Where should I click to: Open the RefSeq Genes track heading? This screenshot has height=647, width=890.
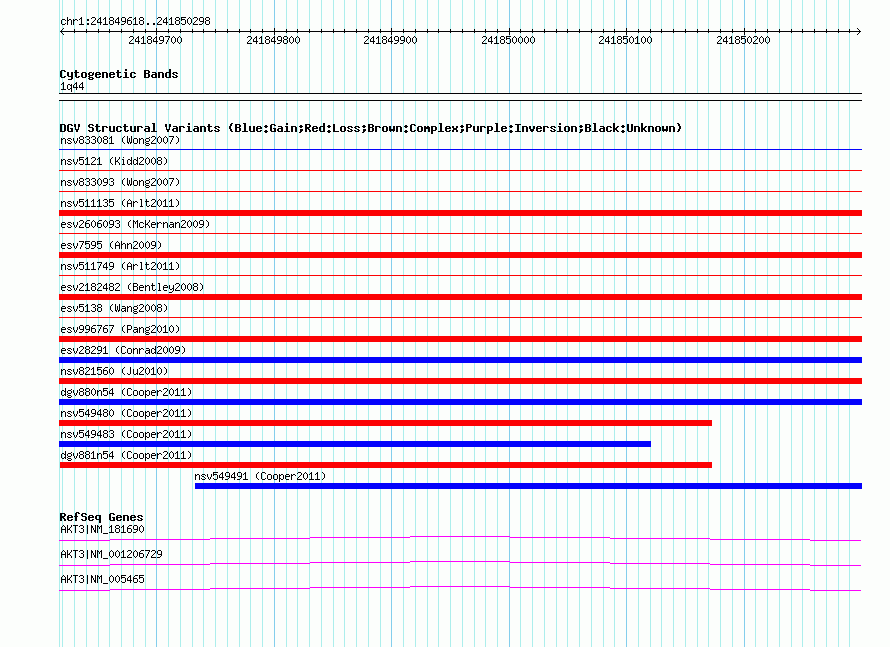(102, 517)
